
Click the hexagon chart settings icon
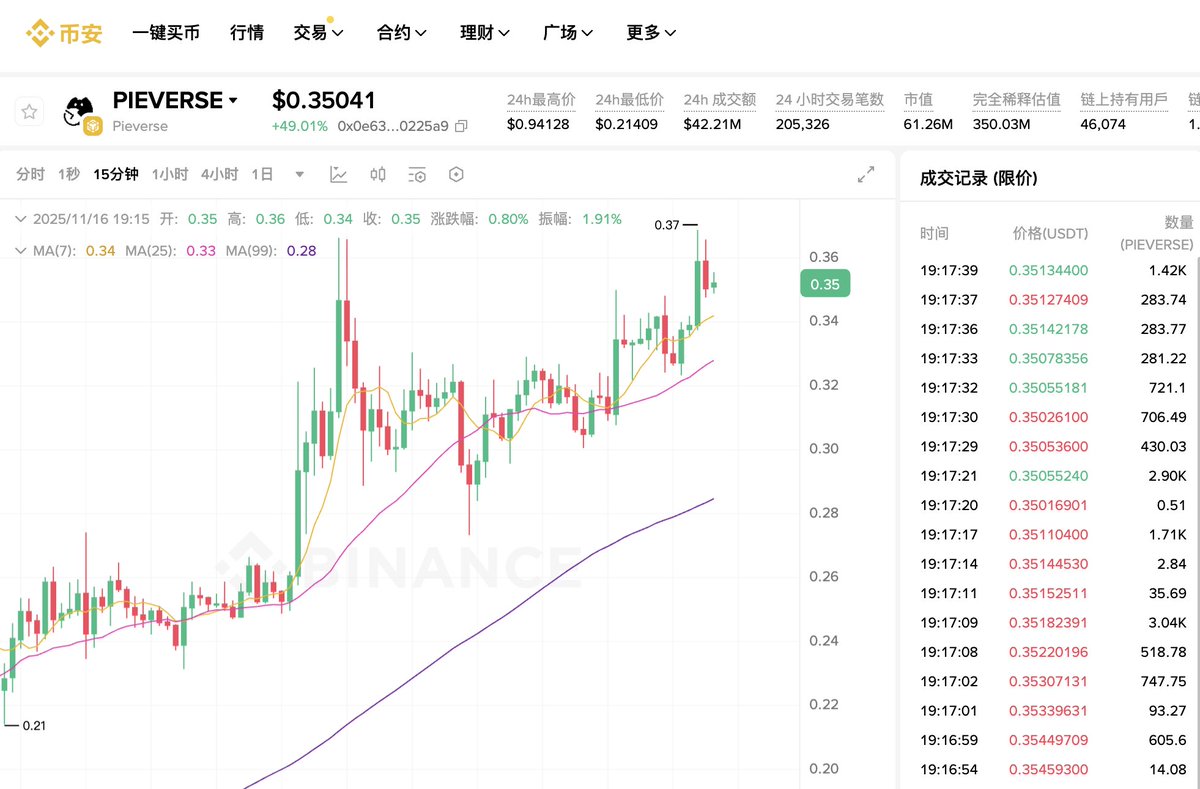pos(457,174)
